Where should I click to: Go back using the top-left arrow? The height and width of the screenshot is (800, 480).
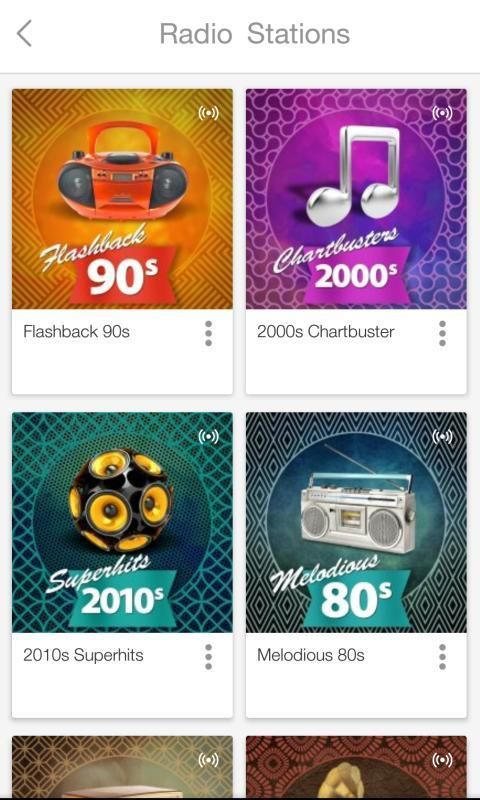[24, 34]
